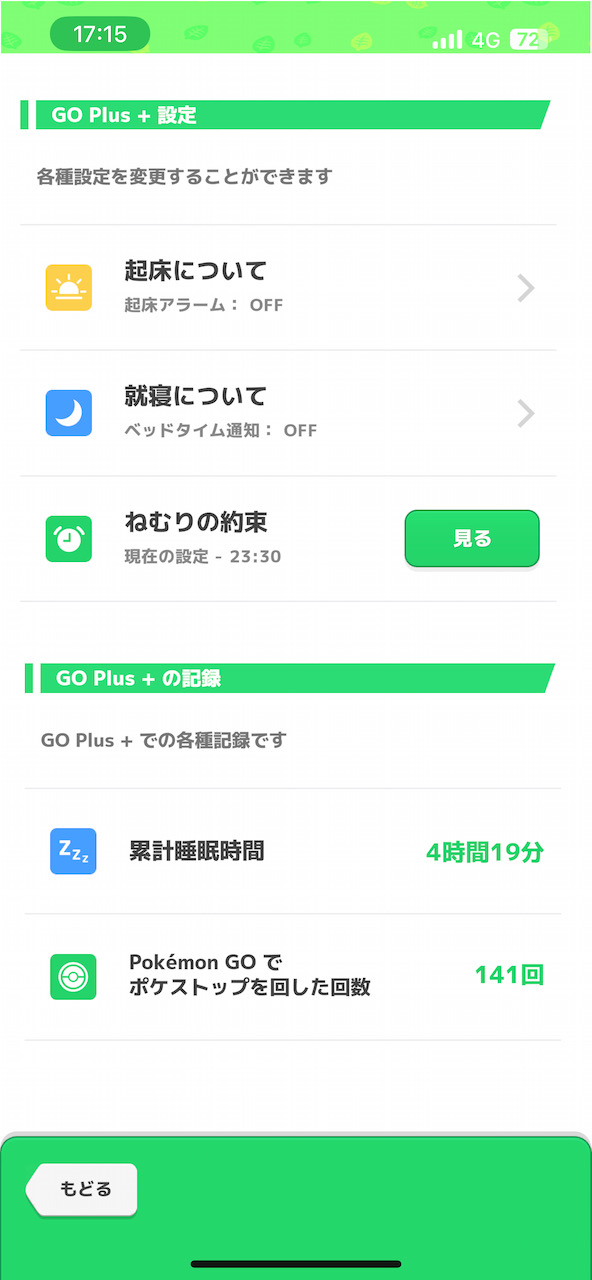Tap the green alarm clock icon
This screenshot has width=592, height=1280.
pyautogui.click(x=68, y=539)
